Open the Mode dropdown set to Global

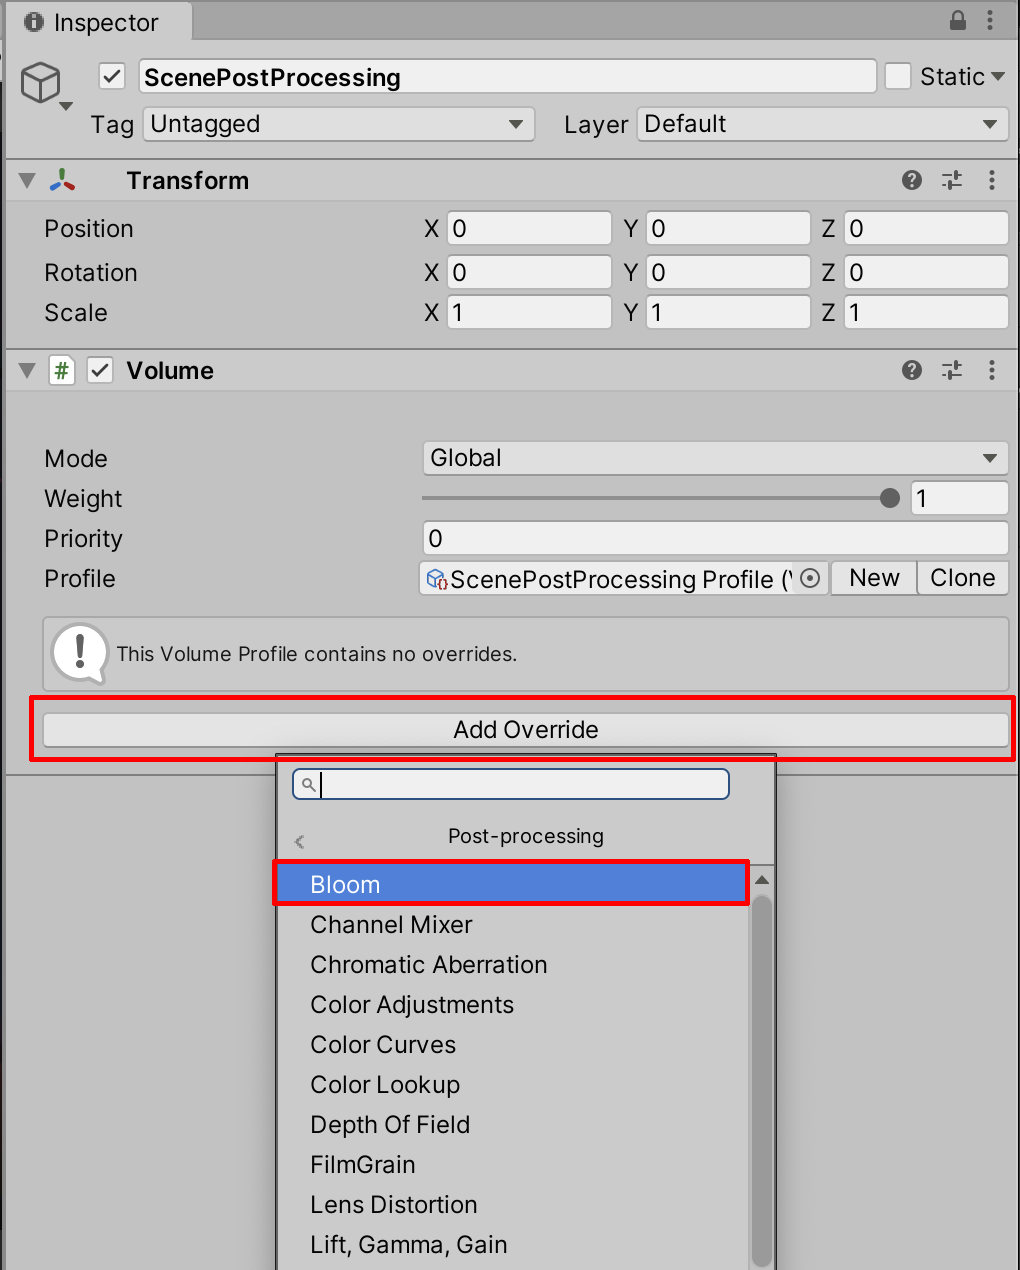[x=715, y=458]
